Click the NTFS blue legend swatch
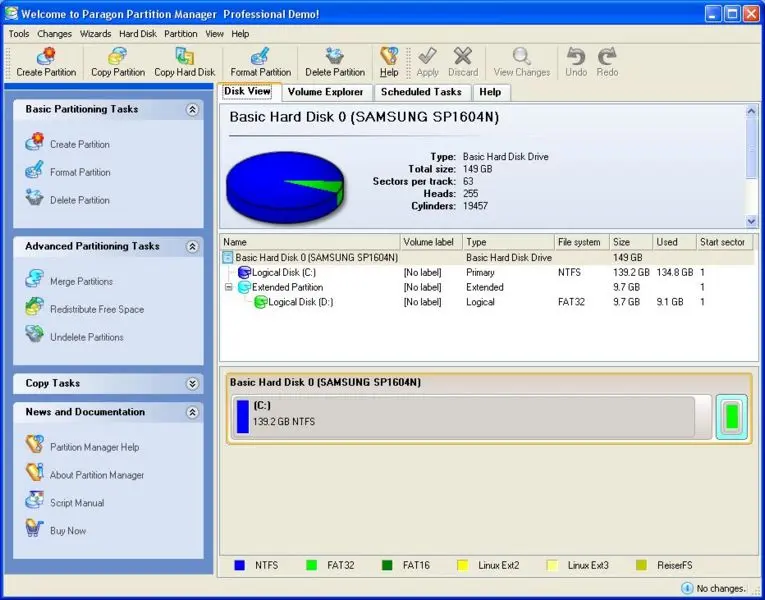The width and height of the screenshot is (765, 600). pos(239,565)
